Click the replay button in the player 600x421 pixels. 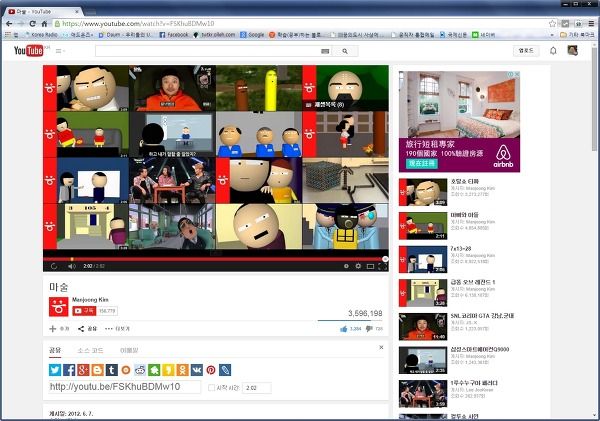tap(54, 266)
